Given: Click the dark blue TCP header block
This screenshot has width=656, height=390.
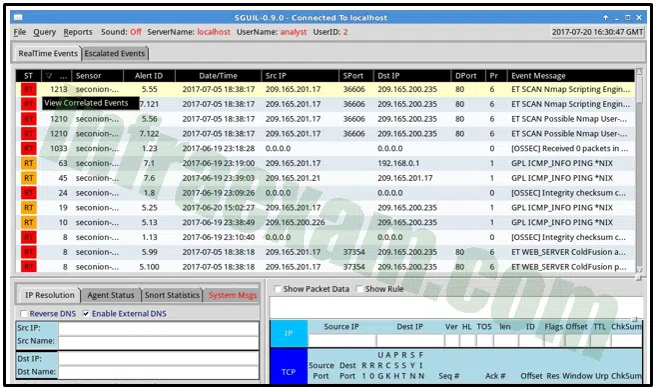Looking at the screenshot, I should [289, 372].
